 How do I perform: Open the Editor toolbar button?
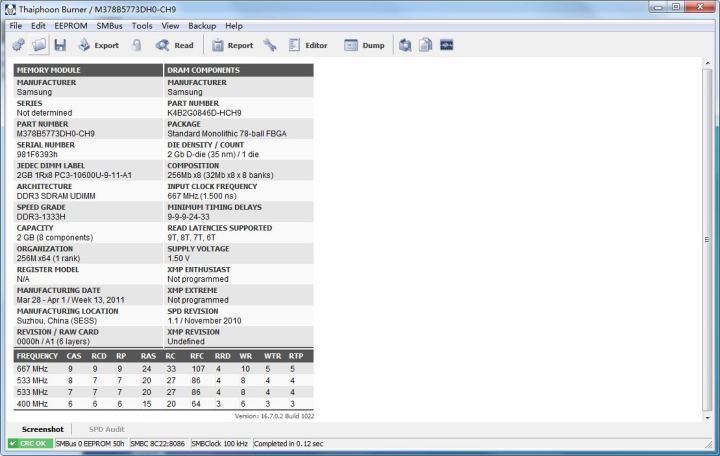tap(308, 45)
